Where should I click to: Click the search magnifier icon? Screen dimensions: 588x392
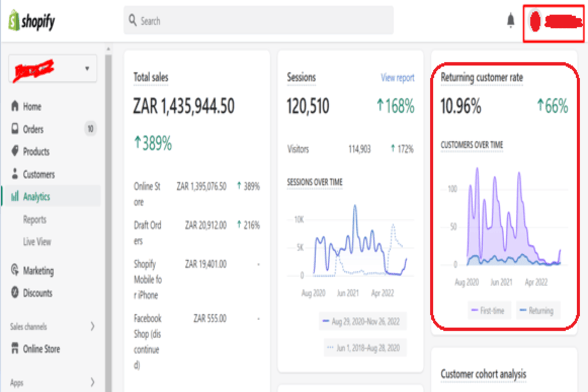point(132,20)
